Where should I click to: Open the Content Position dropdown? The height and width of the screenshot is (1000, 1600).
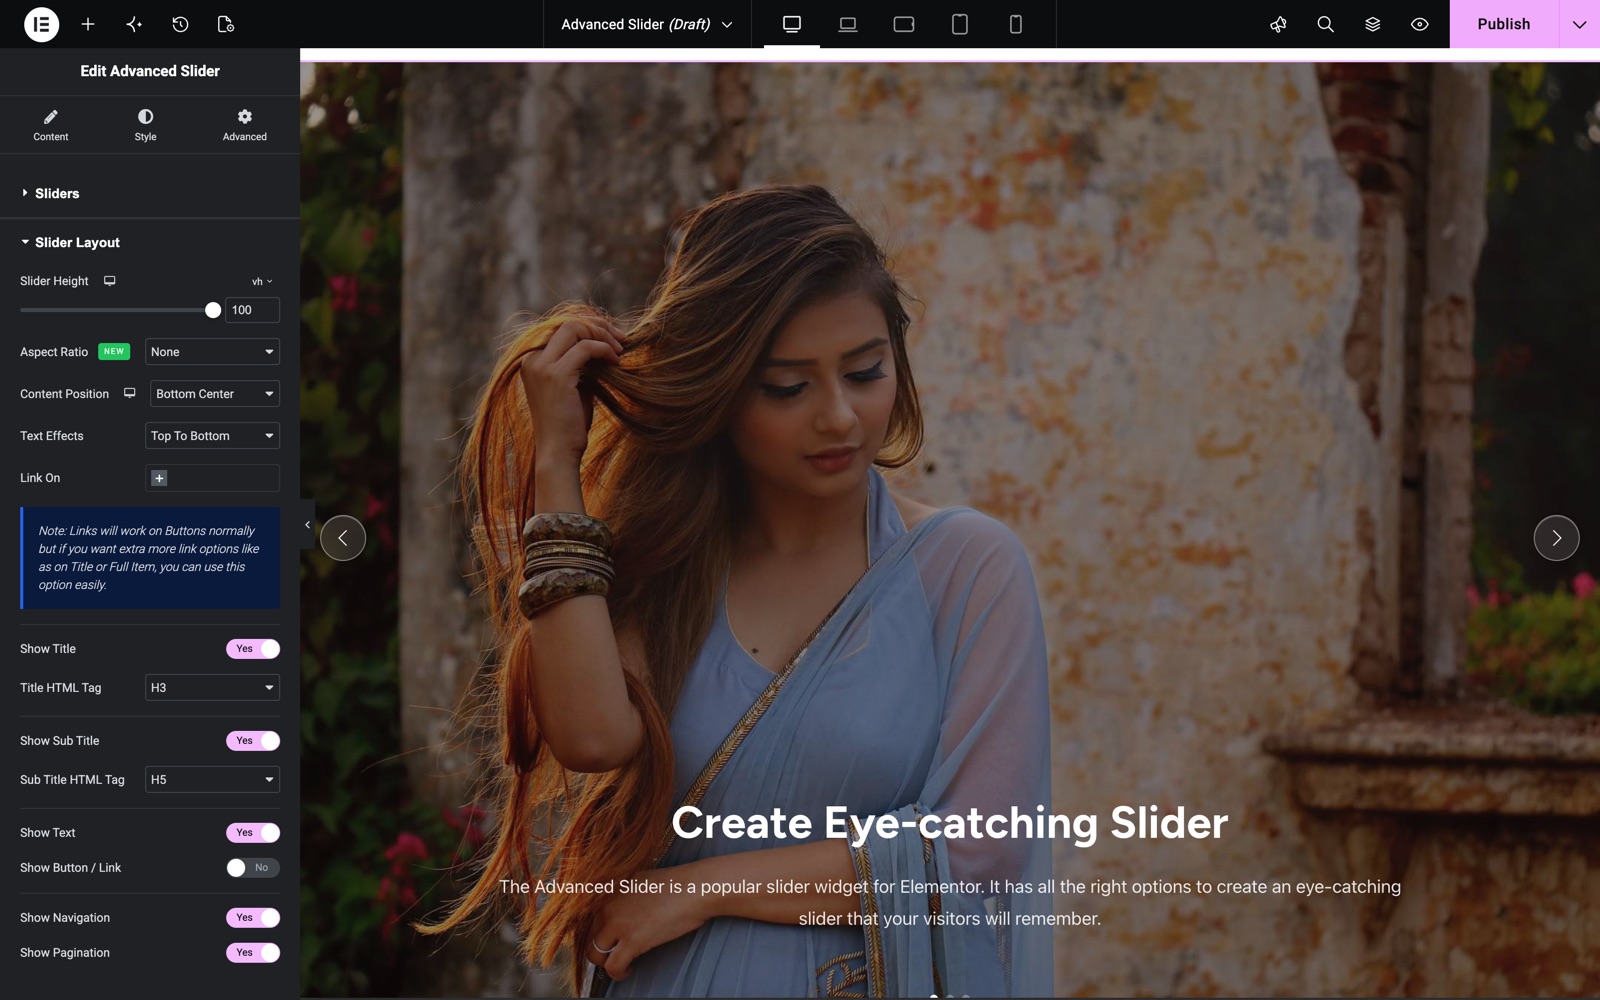point(215,394)
